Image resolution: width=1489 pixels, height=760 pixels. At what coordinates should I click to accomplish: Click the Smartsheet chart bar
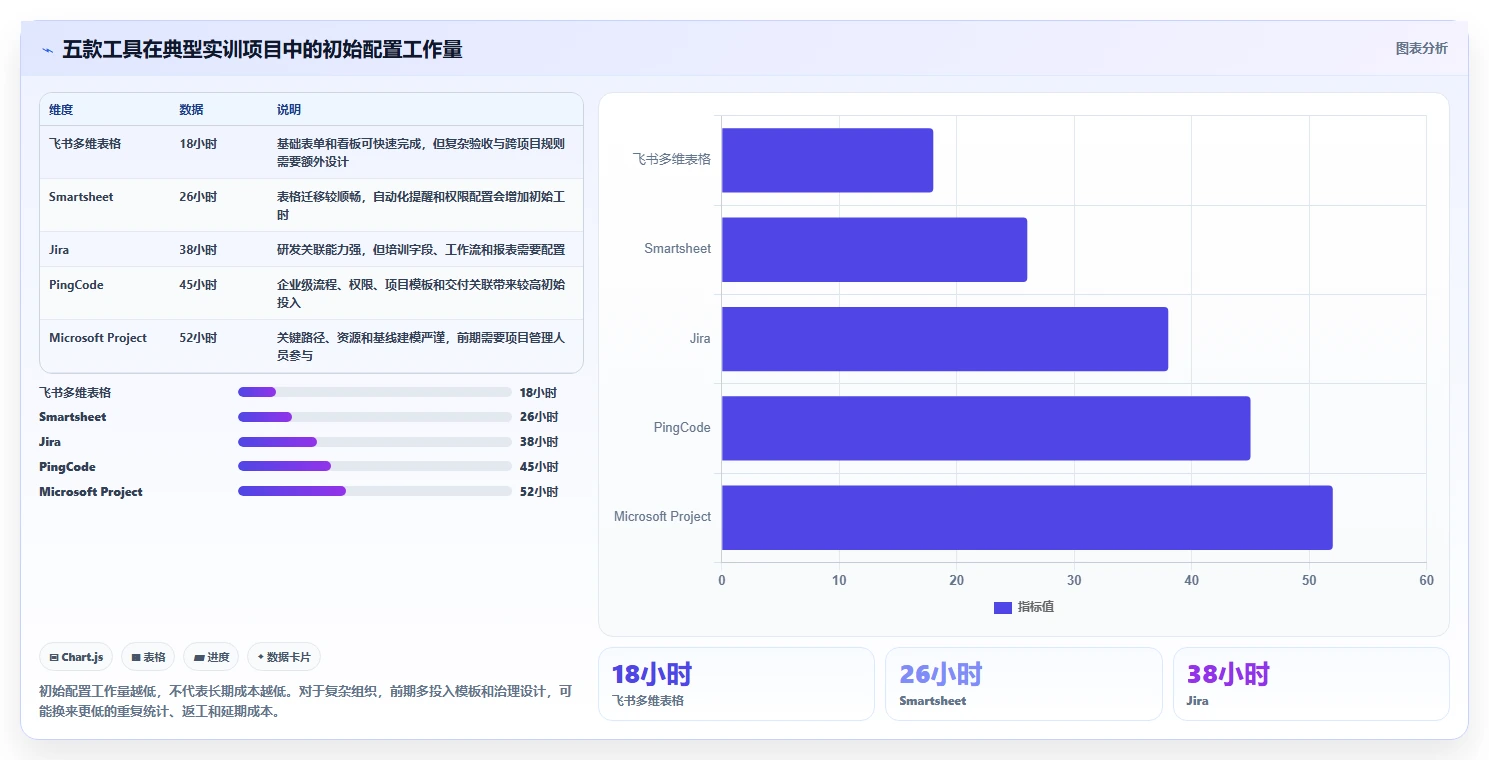[x=874, y=249]
